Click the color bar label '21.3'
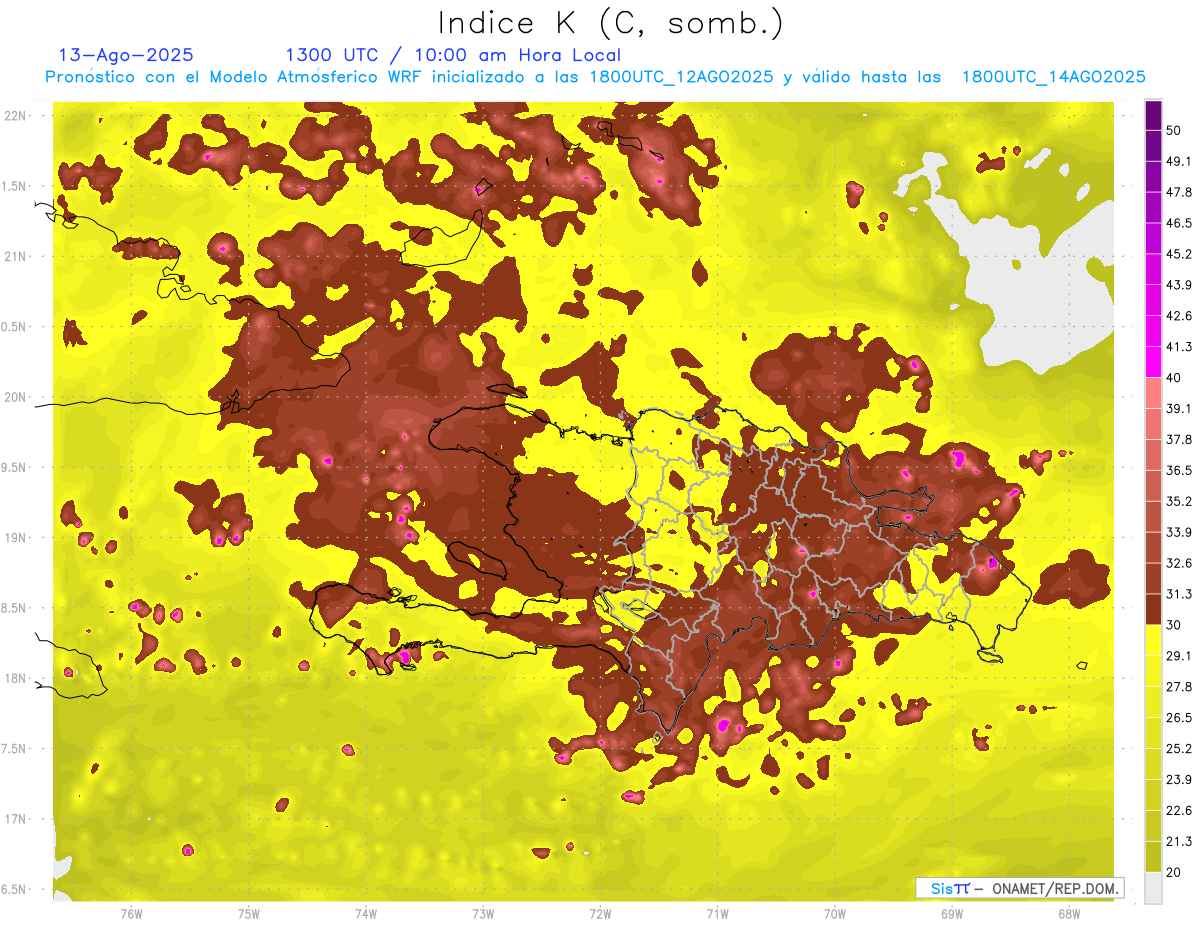This screenshot has width=1200, height=927. 1180,841
